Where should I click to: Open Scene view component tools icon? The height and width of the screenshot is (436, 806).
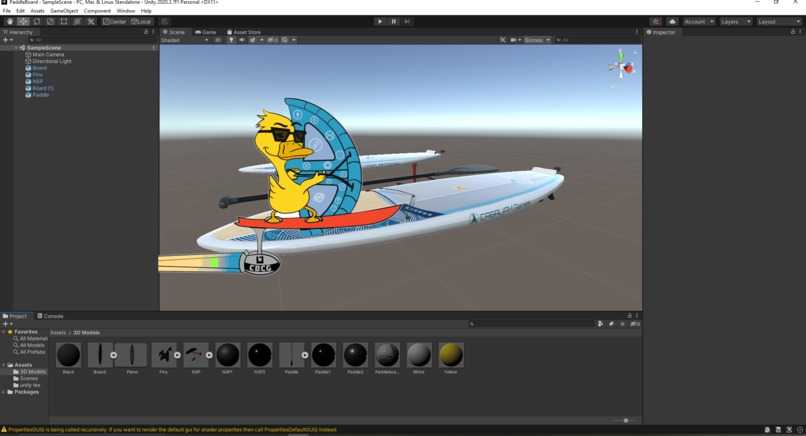(x=503, y=40)
